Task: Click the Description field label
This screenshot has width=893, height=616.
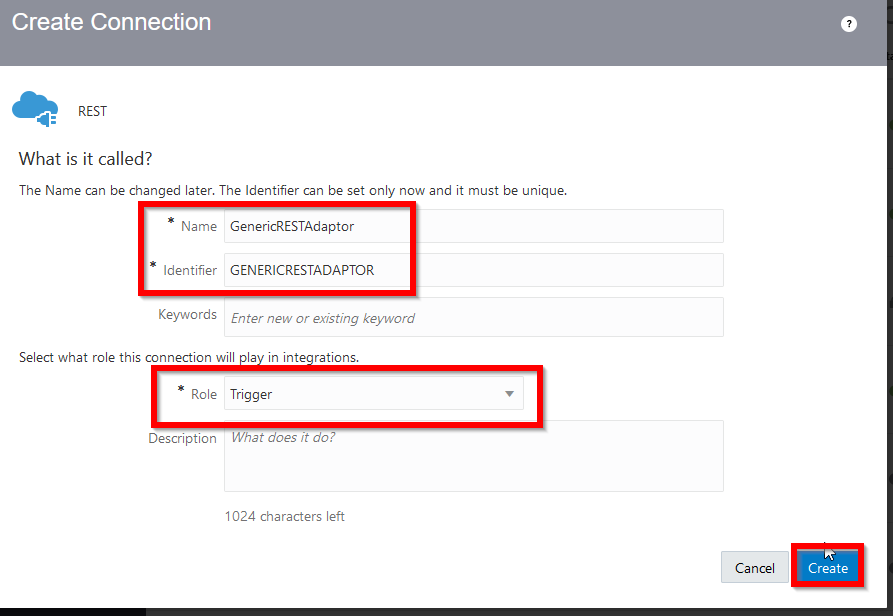Action: click(x=182, y=438)
